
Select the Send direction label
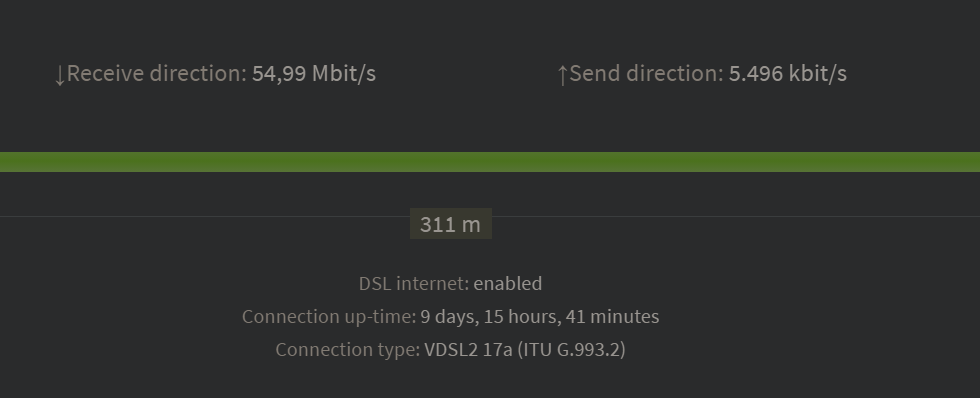click(646, 74)
